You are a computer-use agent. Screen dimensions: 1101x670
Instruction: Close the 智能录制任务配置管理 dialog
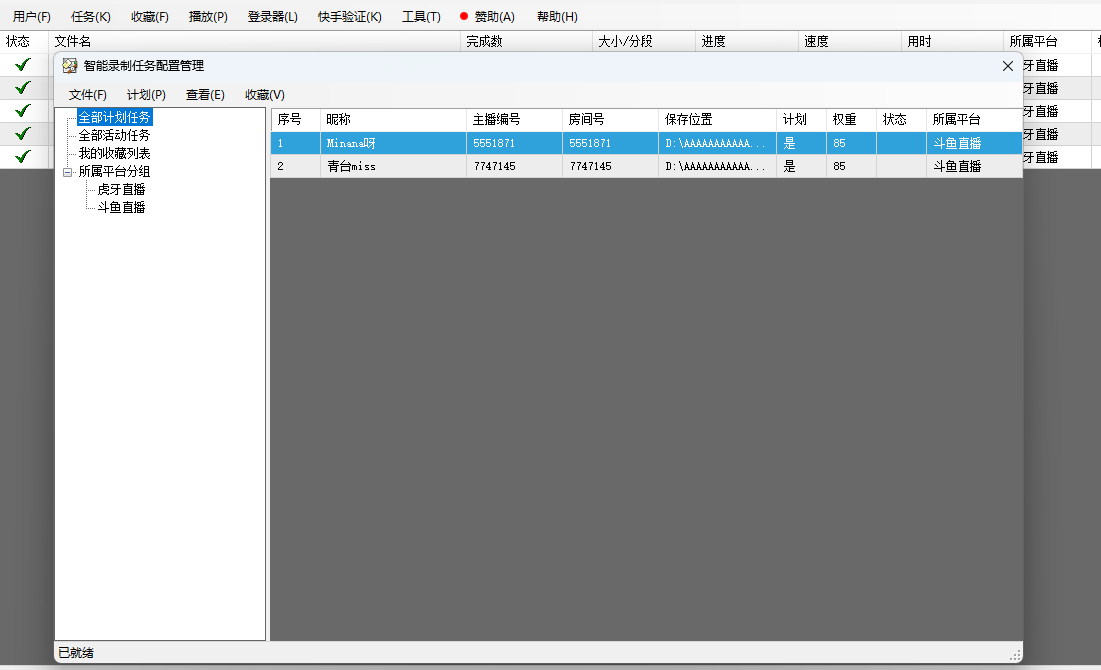(x=1008, y=66)
